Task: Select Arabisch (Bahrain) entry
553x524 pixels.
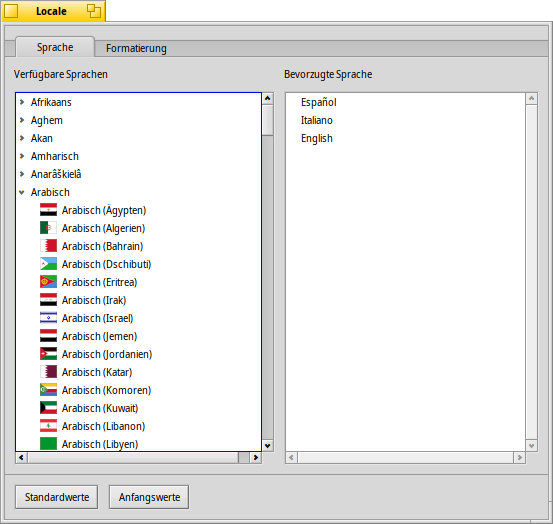Action: point(139,246)
